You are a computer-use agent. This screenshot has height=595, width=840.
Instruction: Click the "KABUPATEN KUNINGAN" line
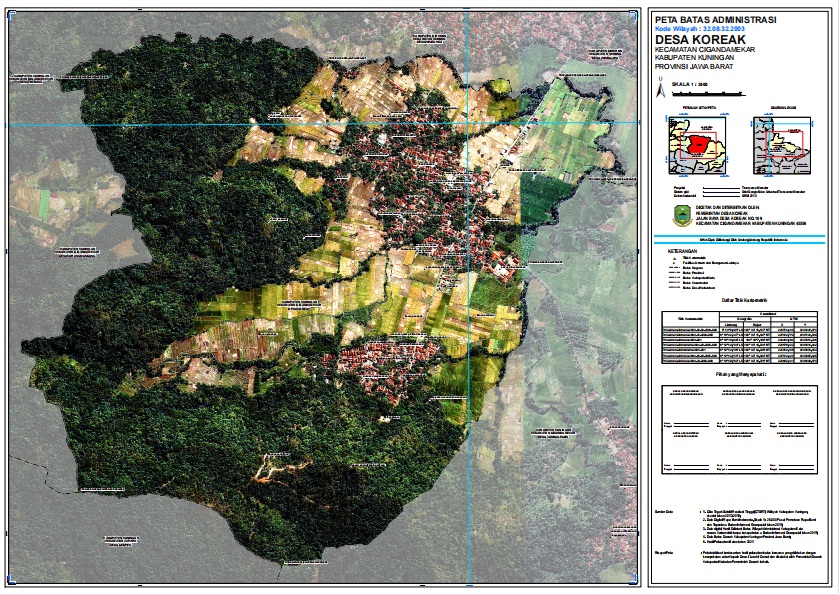[x=695, y=58]
